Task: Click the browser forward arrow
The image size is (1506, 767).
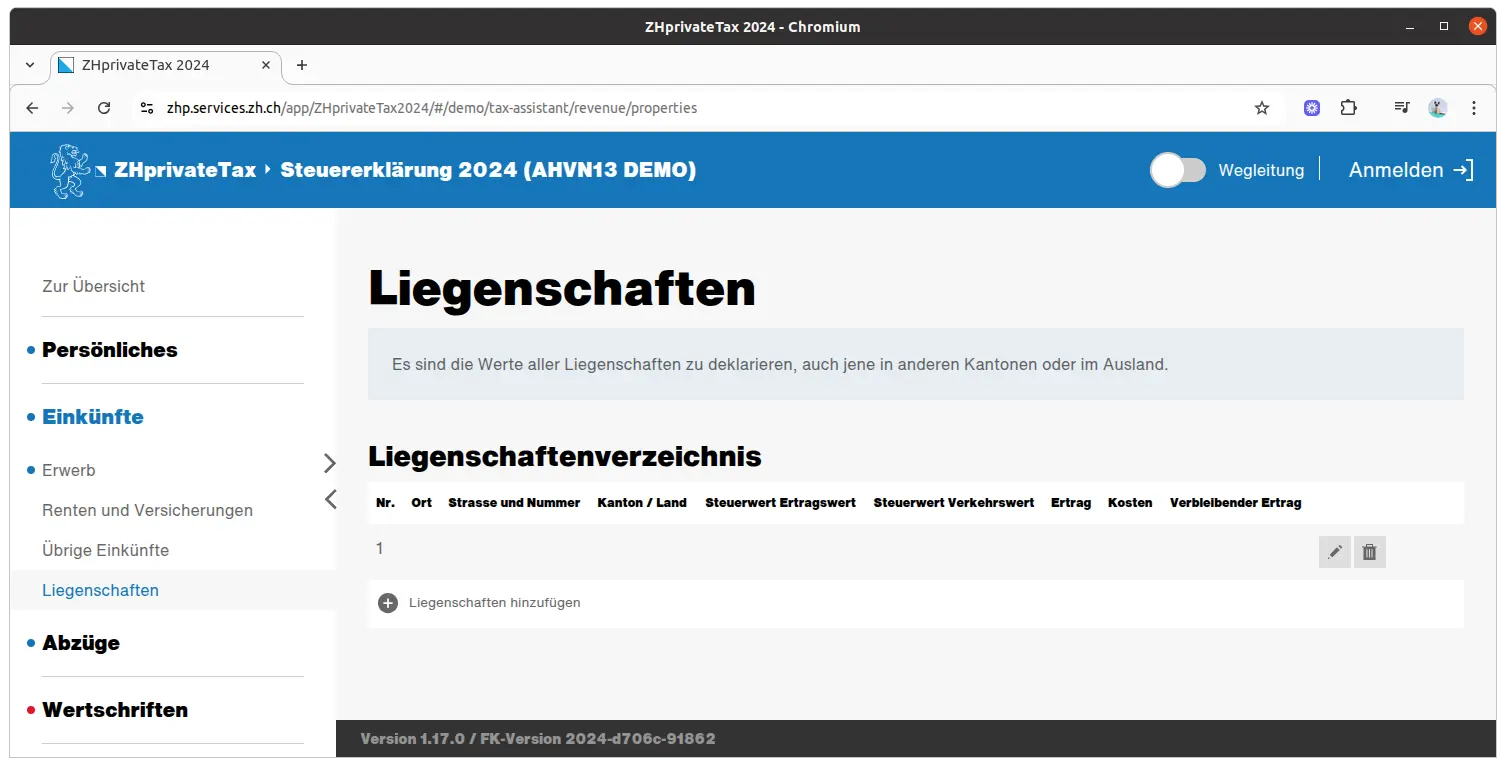Action: pyautogui.click(x=68, y=108)
